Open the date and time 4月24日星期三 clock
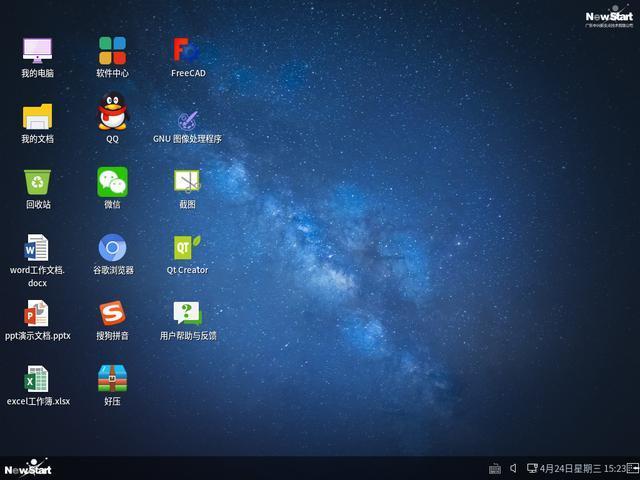640x480 pixels. (583, 469)
